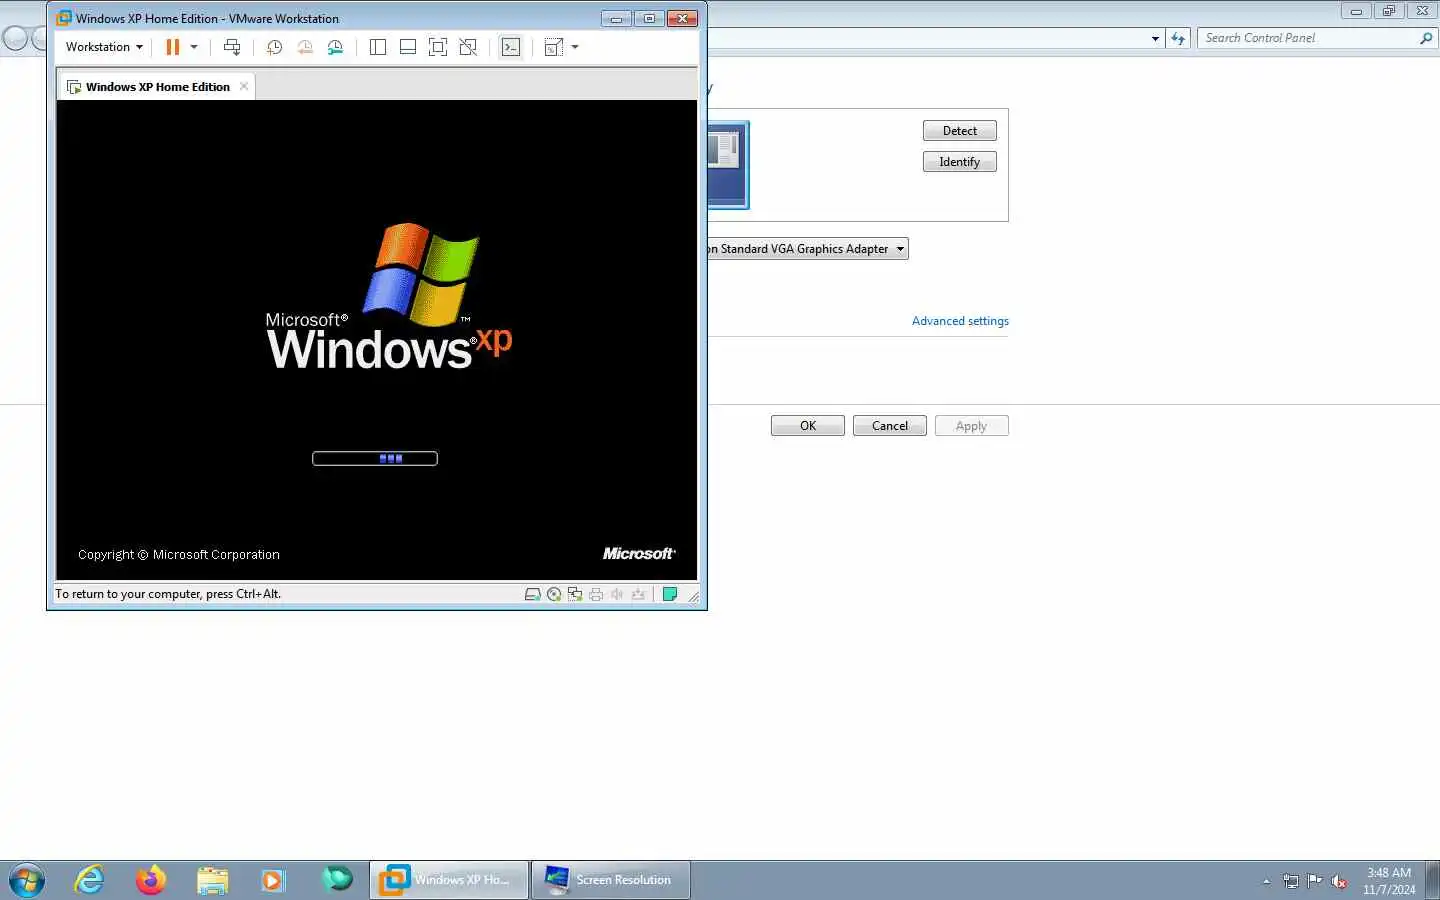Close the Windows XP Home Edition tab
This screenshot has width=1440, height=900.
(x=244, y=86)
